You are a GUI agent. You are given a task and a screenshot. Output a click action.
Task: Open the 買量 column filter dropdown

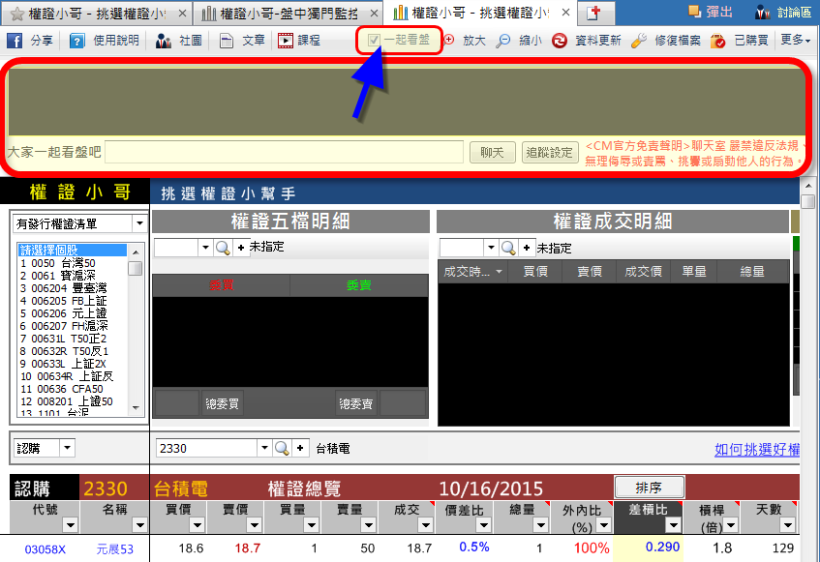click(x=311, y=524)
